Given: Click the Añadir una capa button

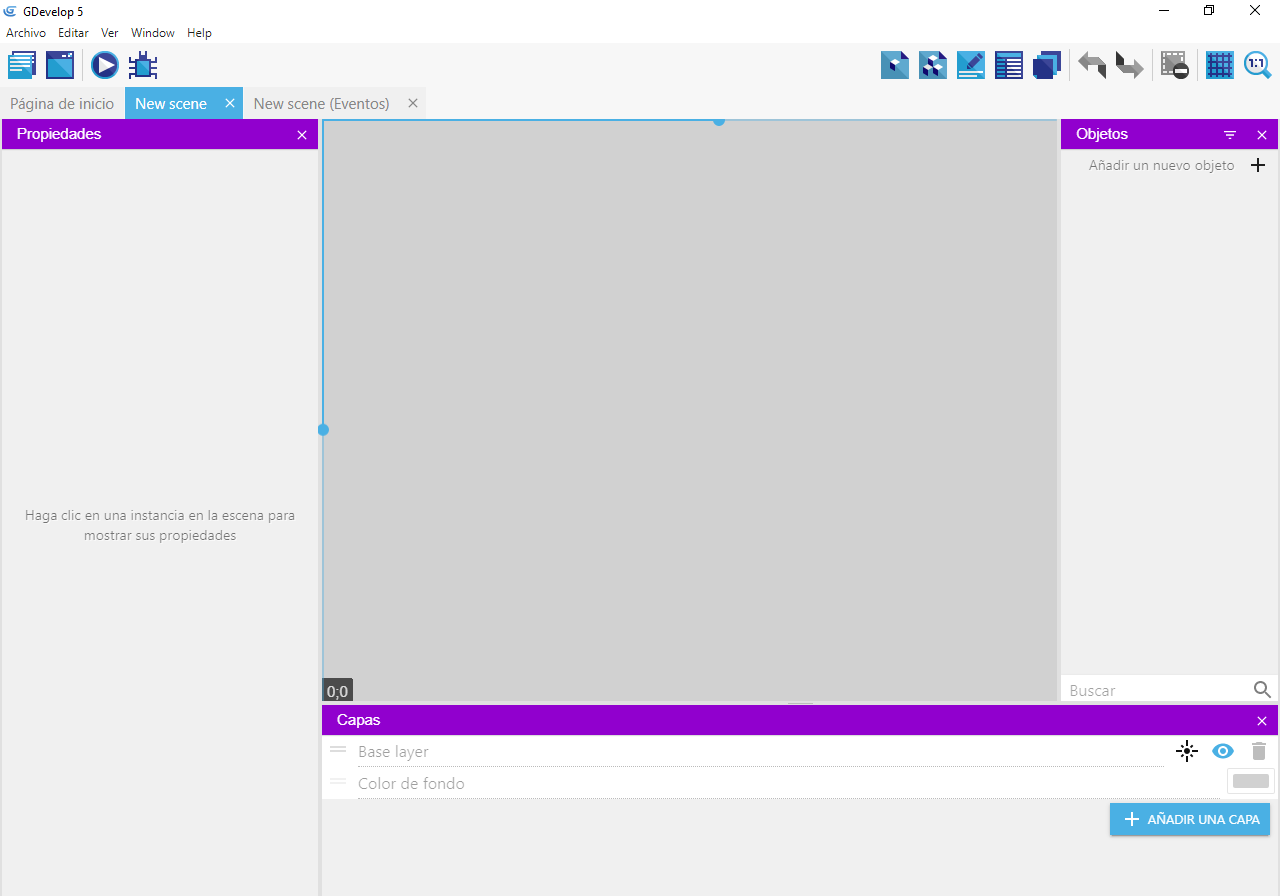Looking at the screenshot, I should tap(1189, 820).
